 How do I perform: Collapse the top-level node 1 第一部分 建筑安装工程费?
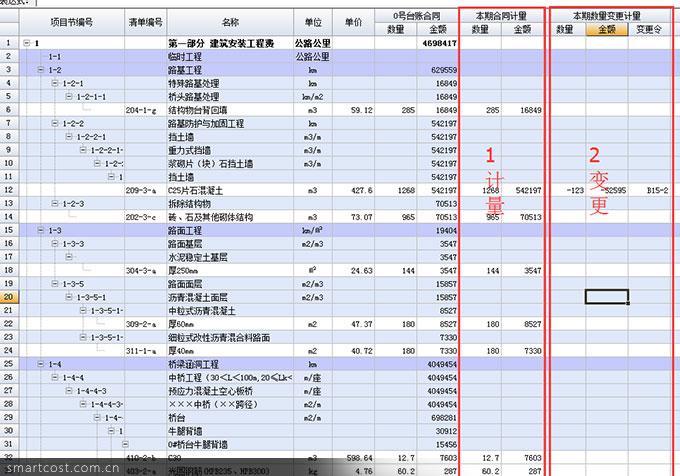pos(26,43)
